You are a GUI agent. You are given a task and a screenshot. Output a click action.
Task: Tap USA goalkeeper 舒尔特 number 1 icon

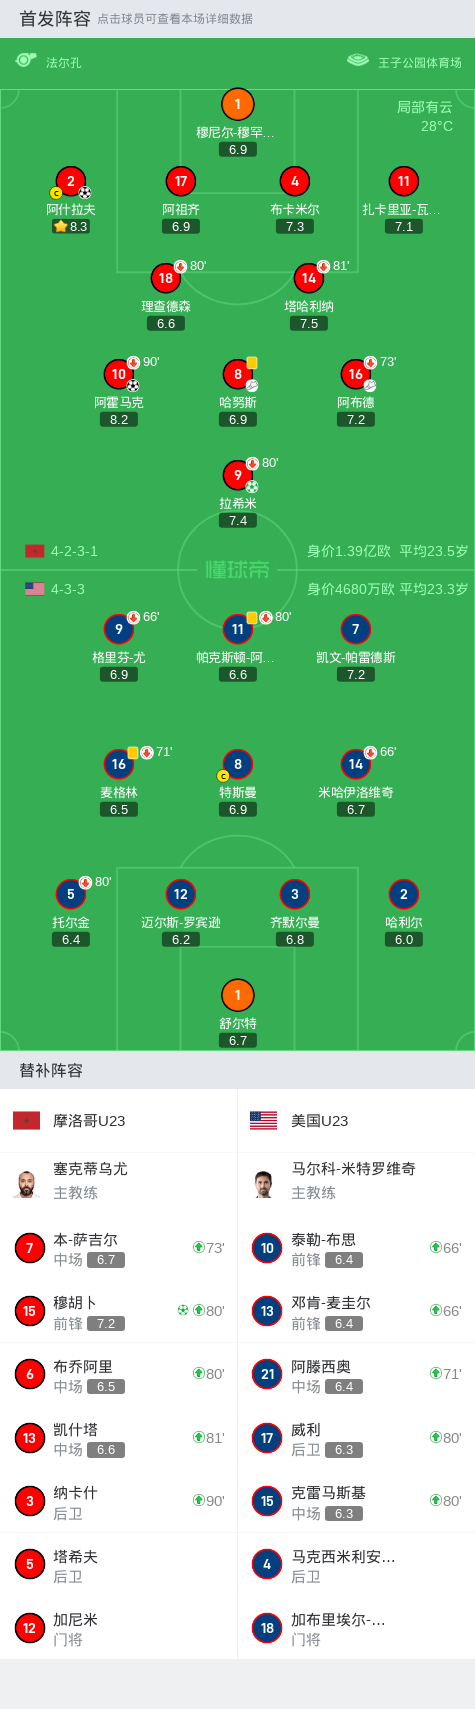(x=237, y=995)
